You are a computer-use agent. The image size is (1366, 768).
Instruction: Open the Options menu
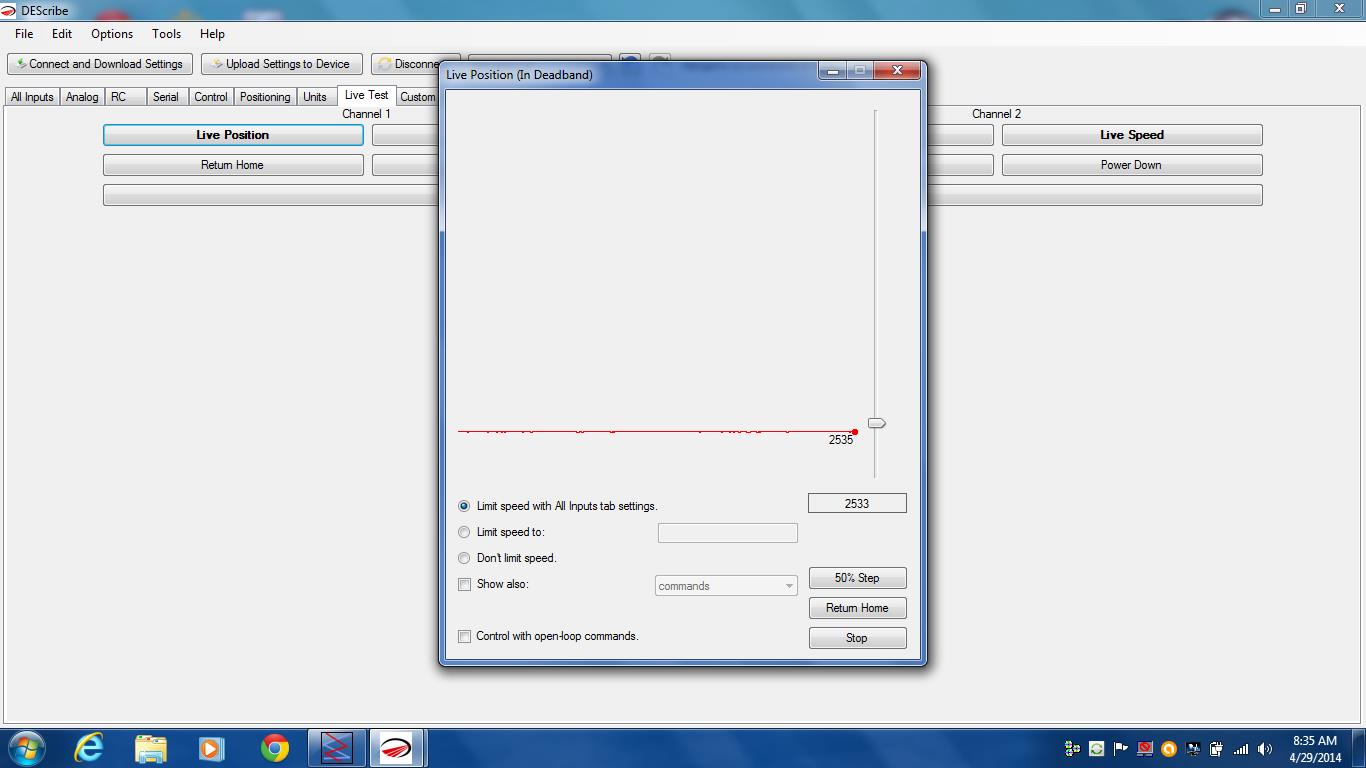(112, 34)
